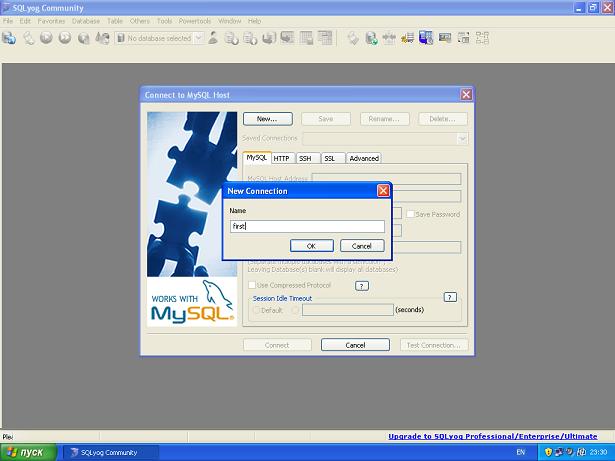This screenshot has height=461, width=615.
Task: Click the Rename... button
Action: point(384,119)
